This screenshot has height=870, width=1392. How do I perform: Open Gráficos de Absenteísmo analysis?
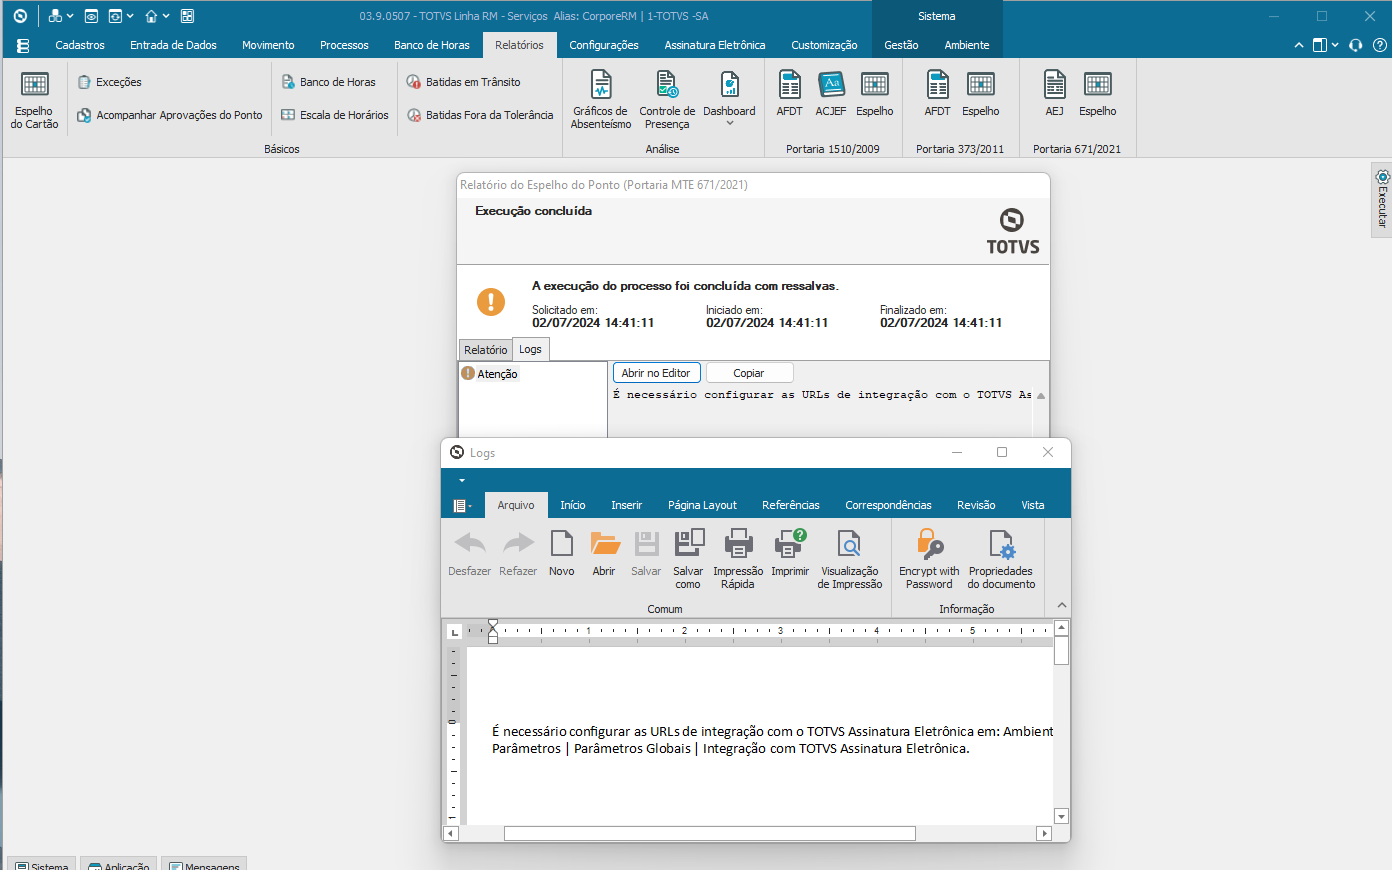pos(600,101)
